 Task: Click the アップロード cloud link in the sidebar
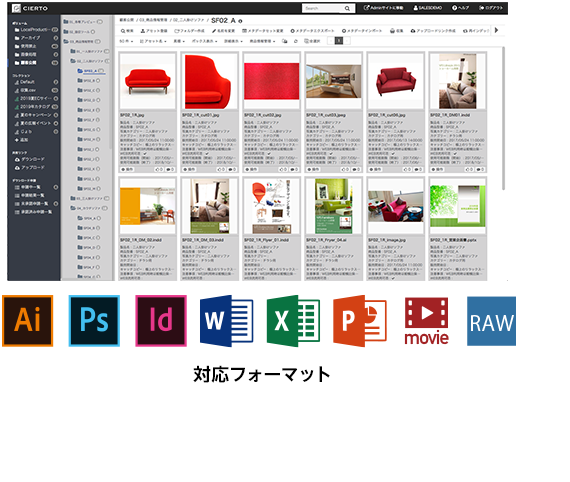(30, 168)
